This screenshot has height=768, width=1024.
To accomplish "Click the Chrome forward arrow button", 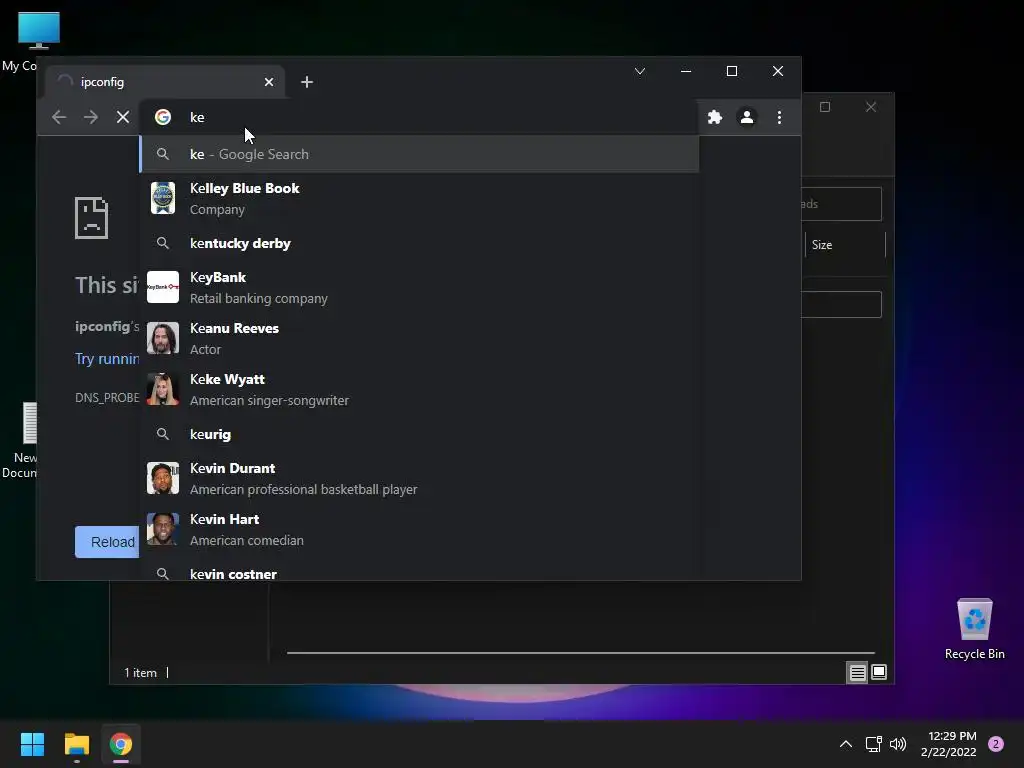I will [x=91, y=117].
